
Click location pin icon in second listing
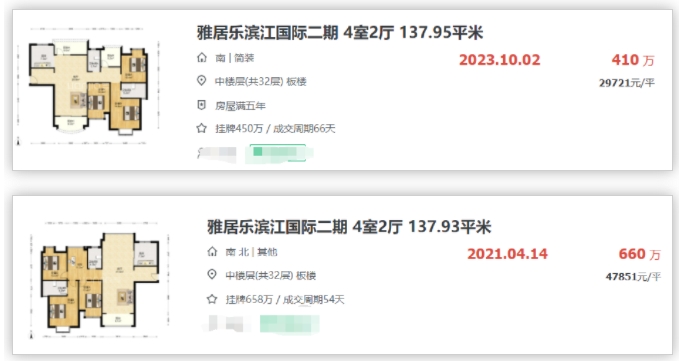pyautogui.click(x=212, y=274)
